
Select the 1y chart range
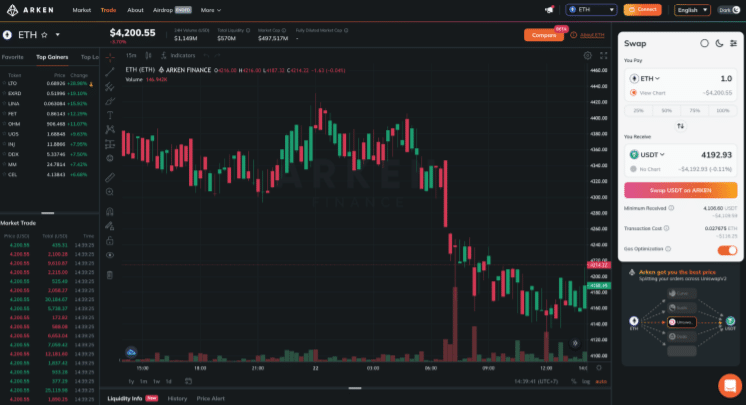coord(131,382)
